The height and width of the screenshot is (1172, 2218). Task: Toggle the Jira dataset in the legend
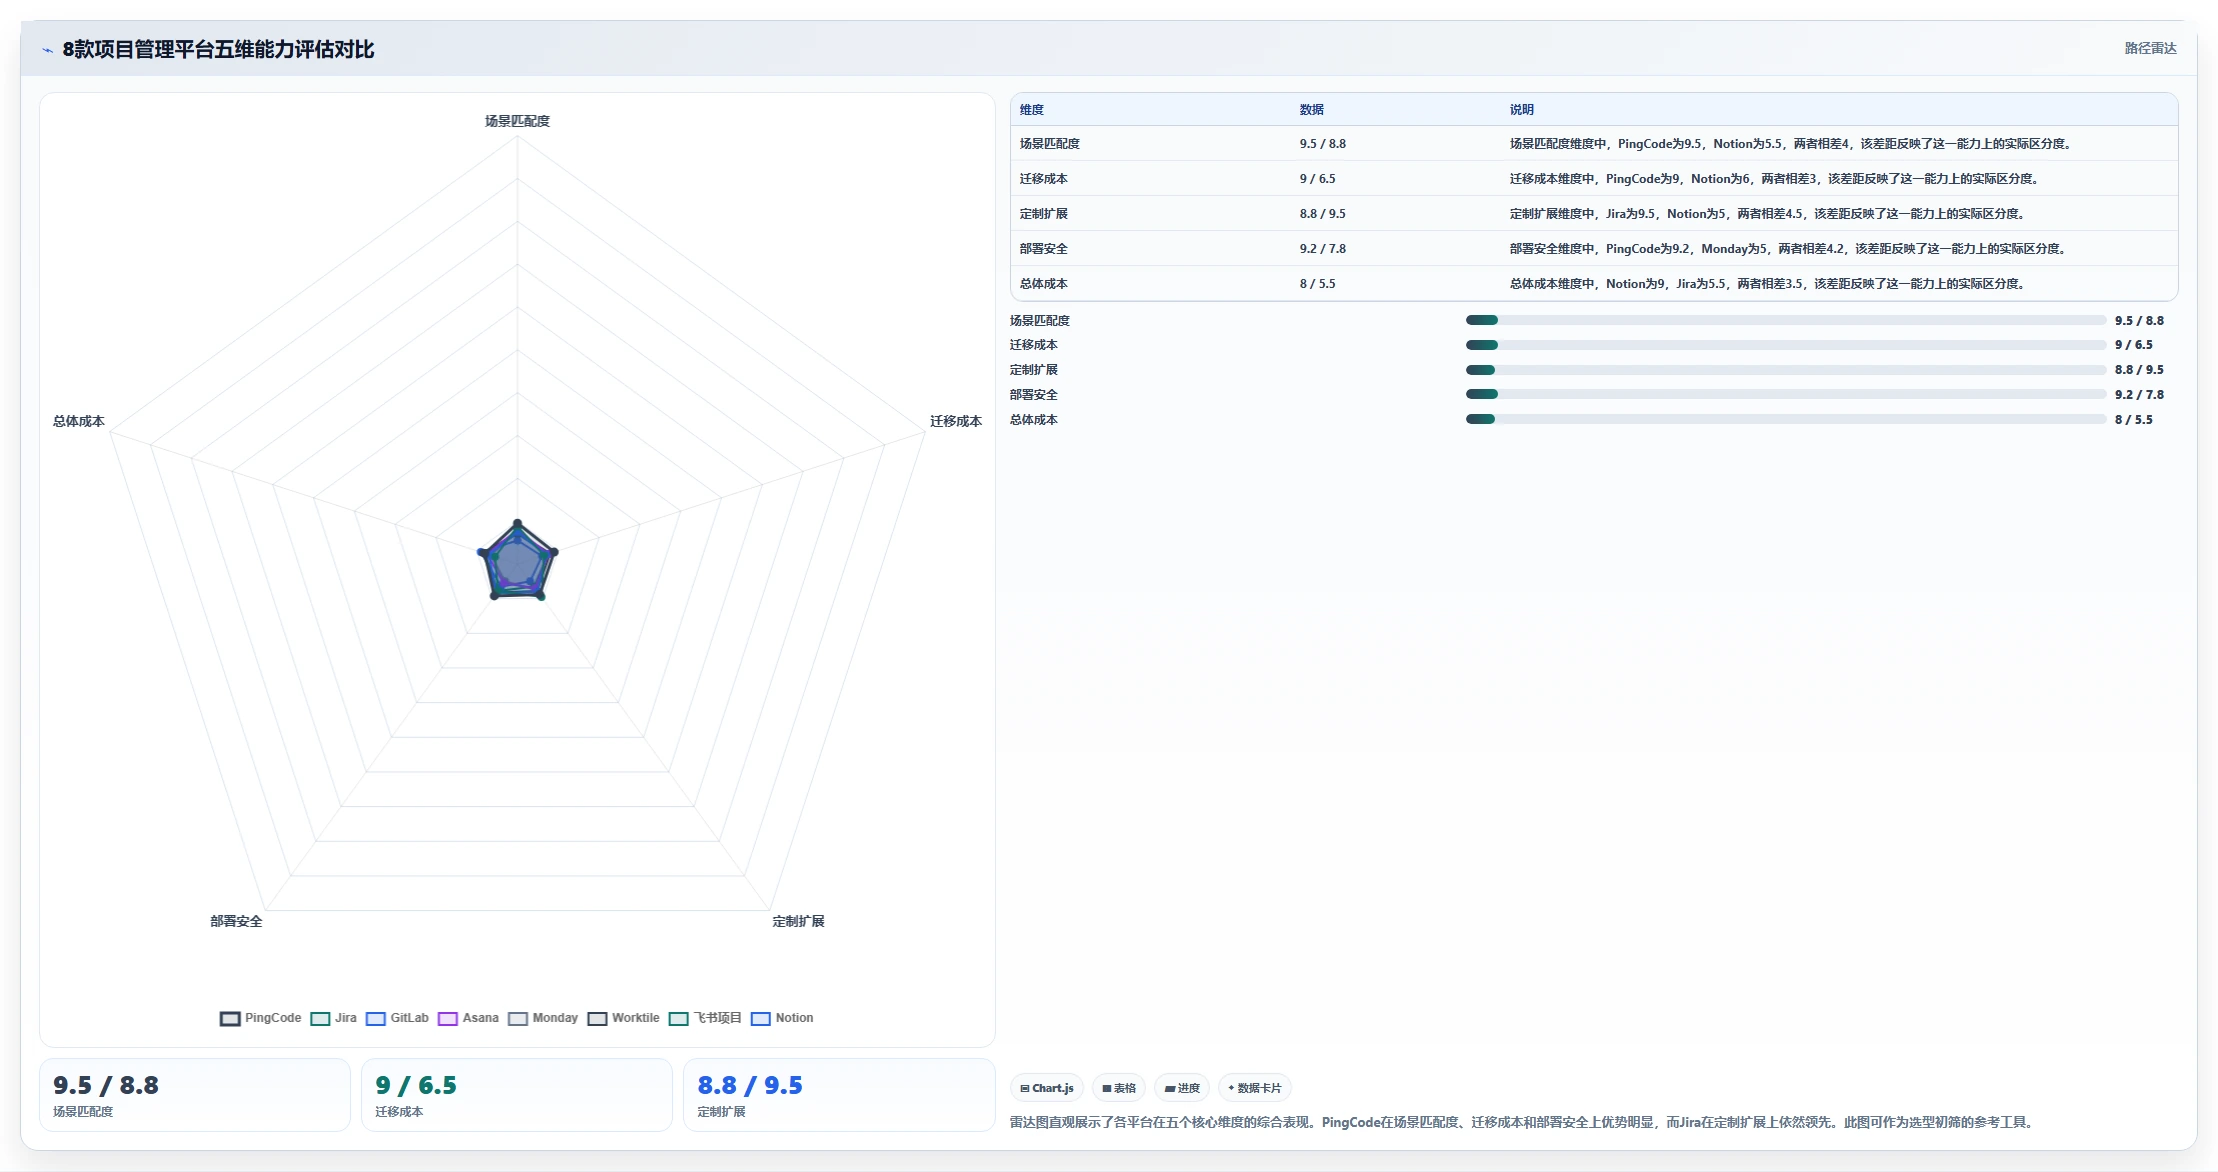click(x=333, y=1018)
